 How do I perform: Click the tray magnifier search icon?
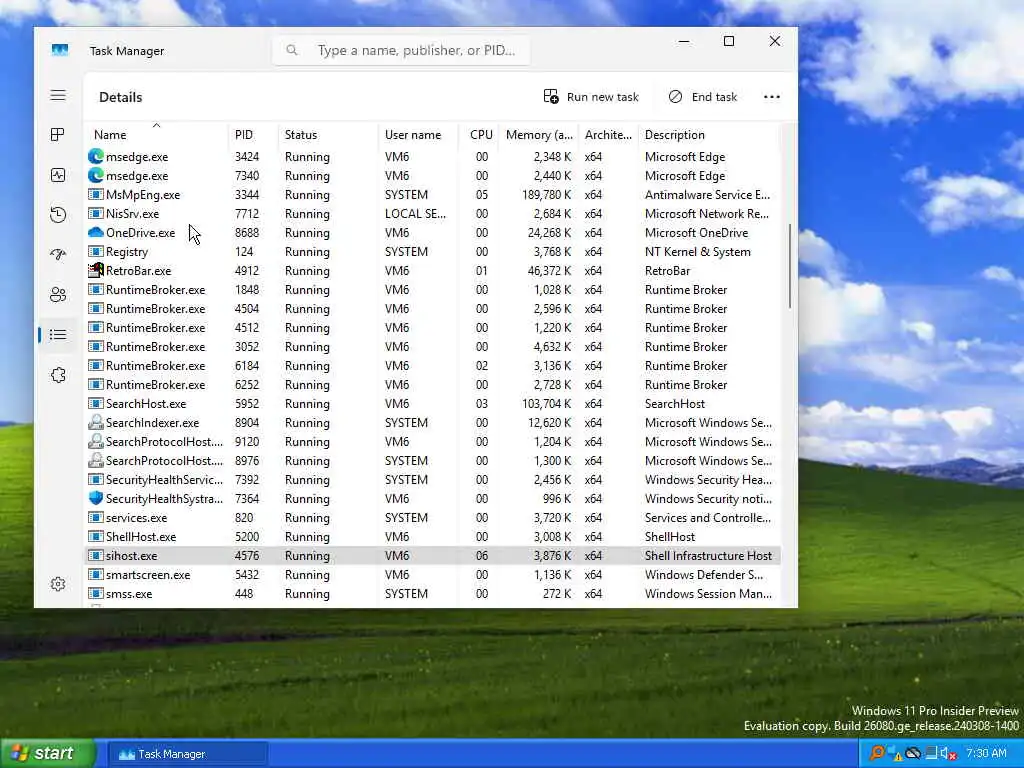(877, 753)
